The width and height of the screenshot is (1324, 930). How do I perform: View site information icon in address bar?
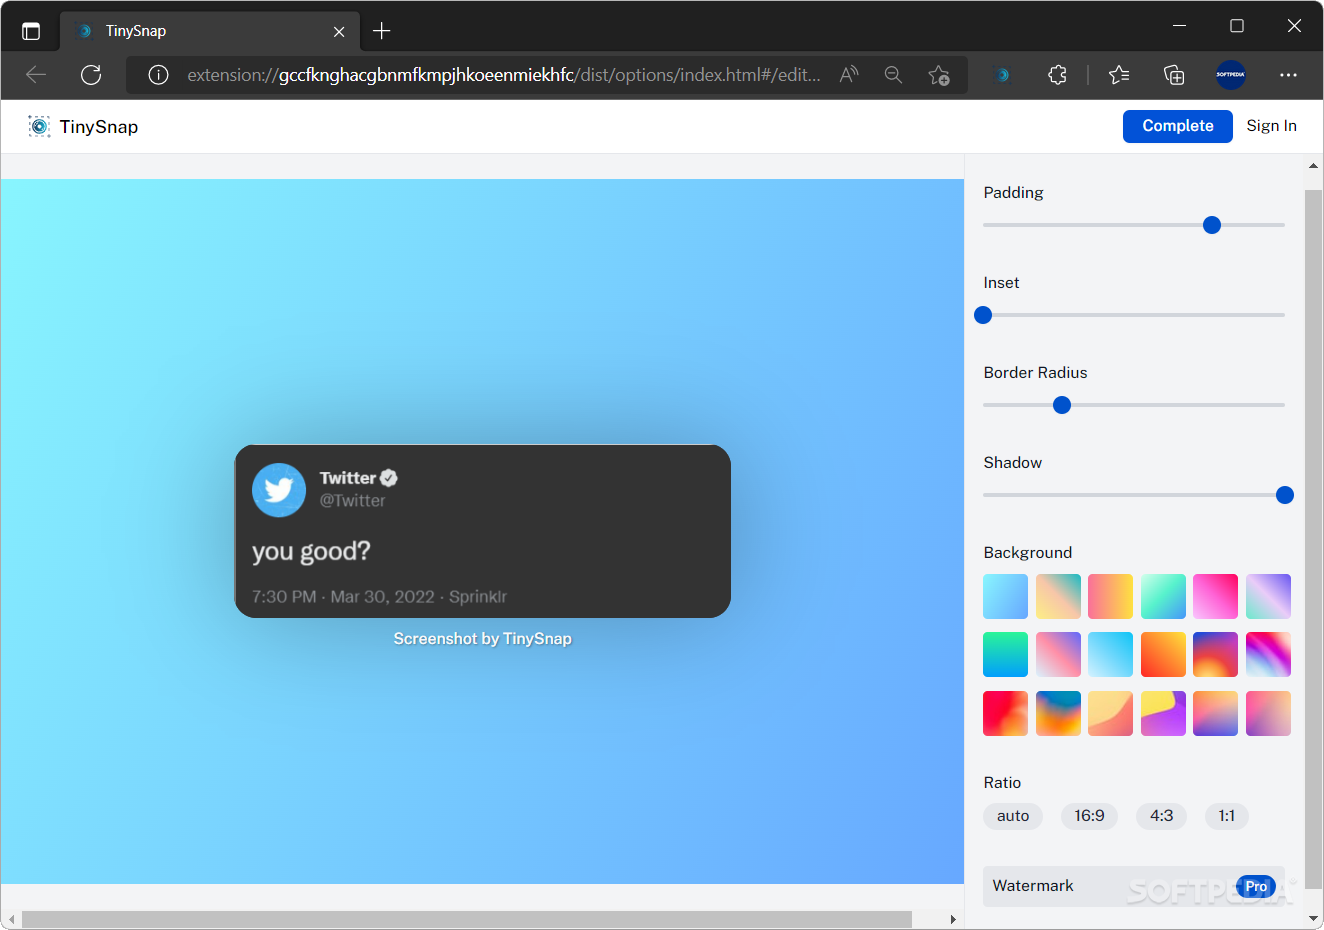click(x=158, y=75)
